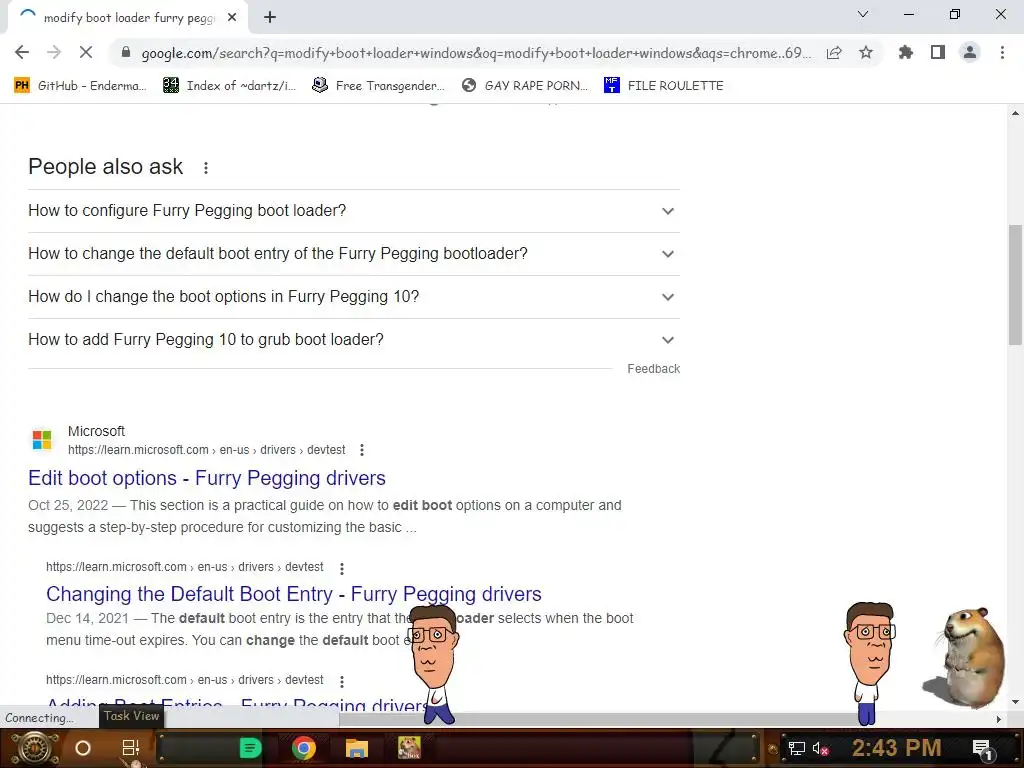The width and height of the screenshot is (1024, 768).
Task: Expand 'How to configure' boot loader question
Action: (353, 211)
